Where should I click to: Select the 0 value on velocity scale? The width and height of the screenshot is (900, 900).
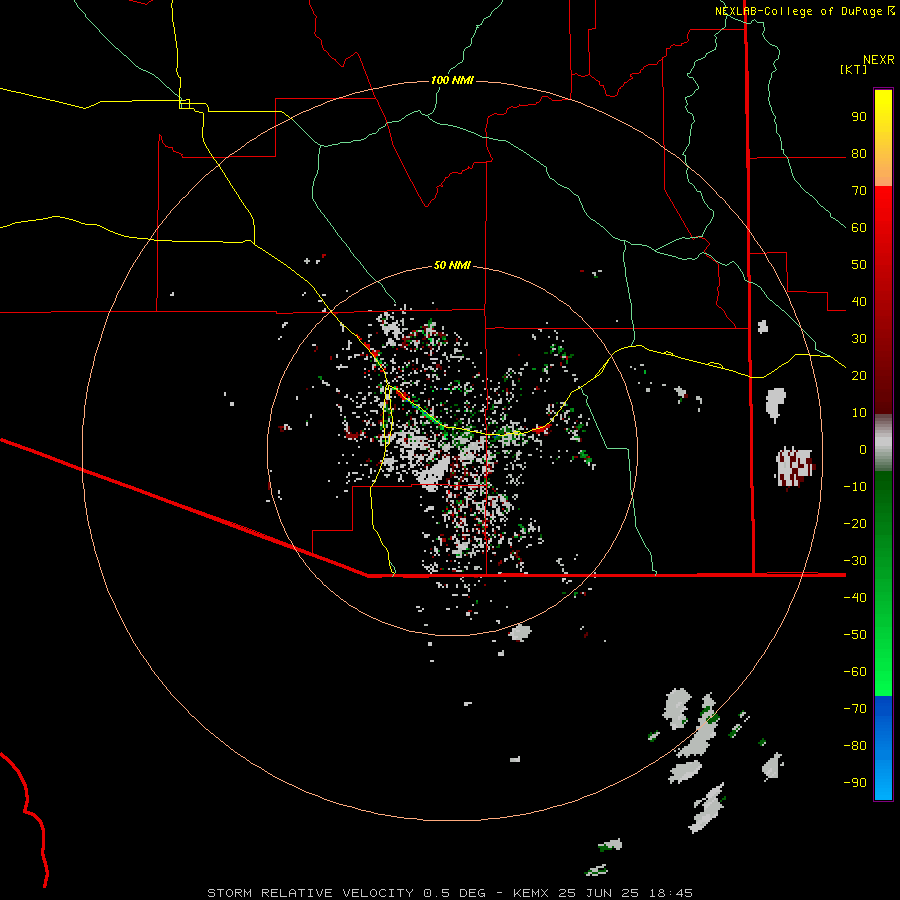(863, 450)
